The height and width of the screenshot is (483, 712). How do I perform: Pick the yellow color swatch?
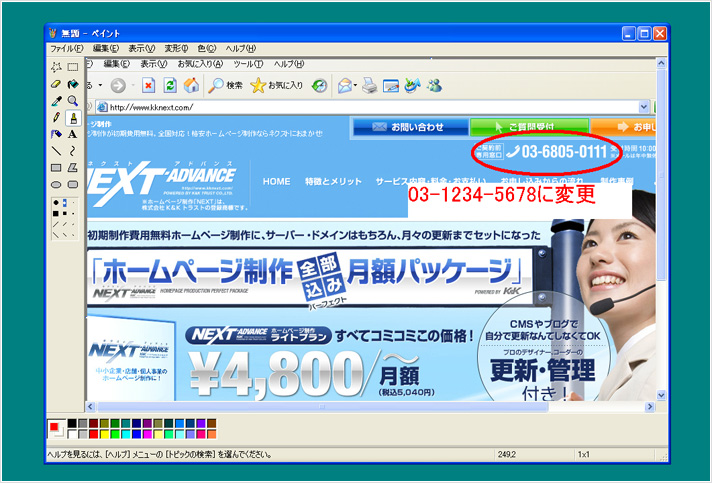104,434
